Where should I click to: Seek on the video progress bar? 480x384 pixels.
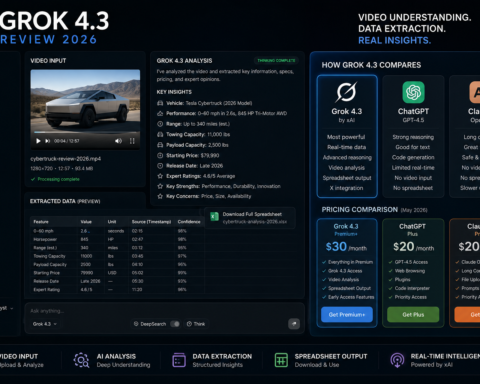tap(85, 133)
